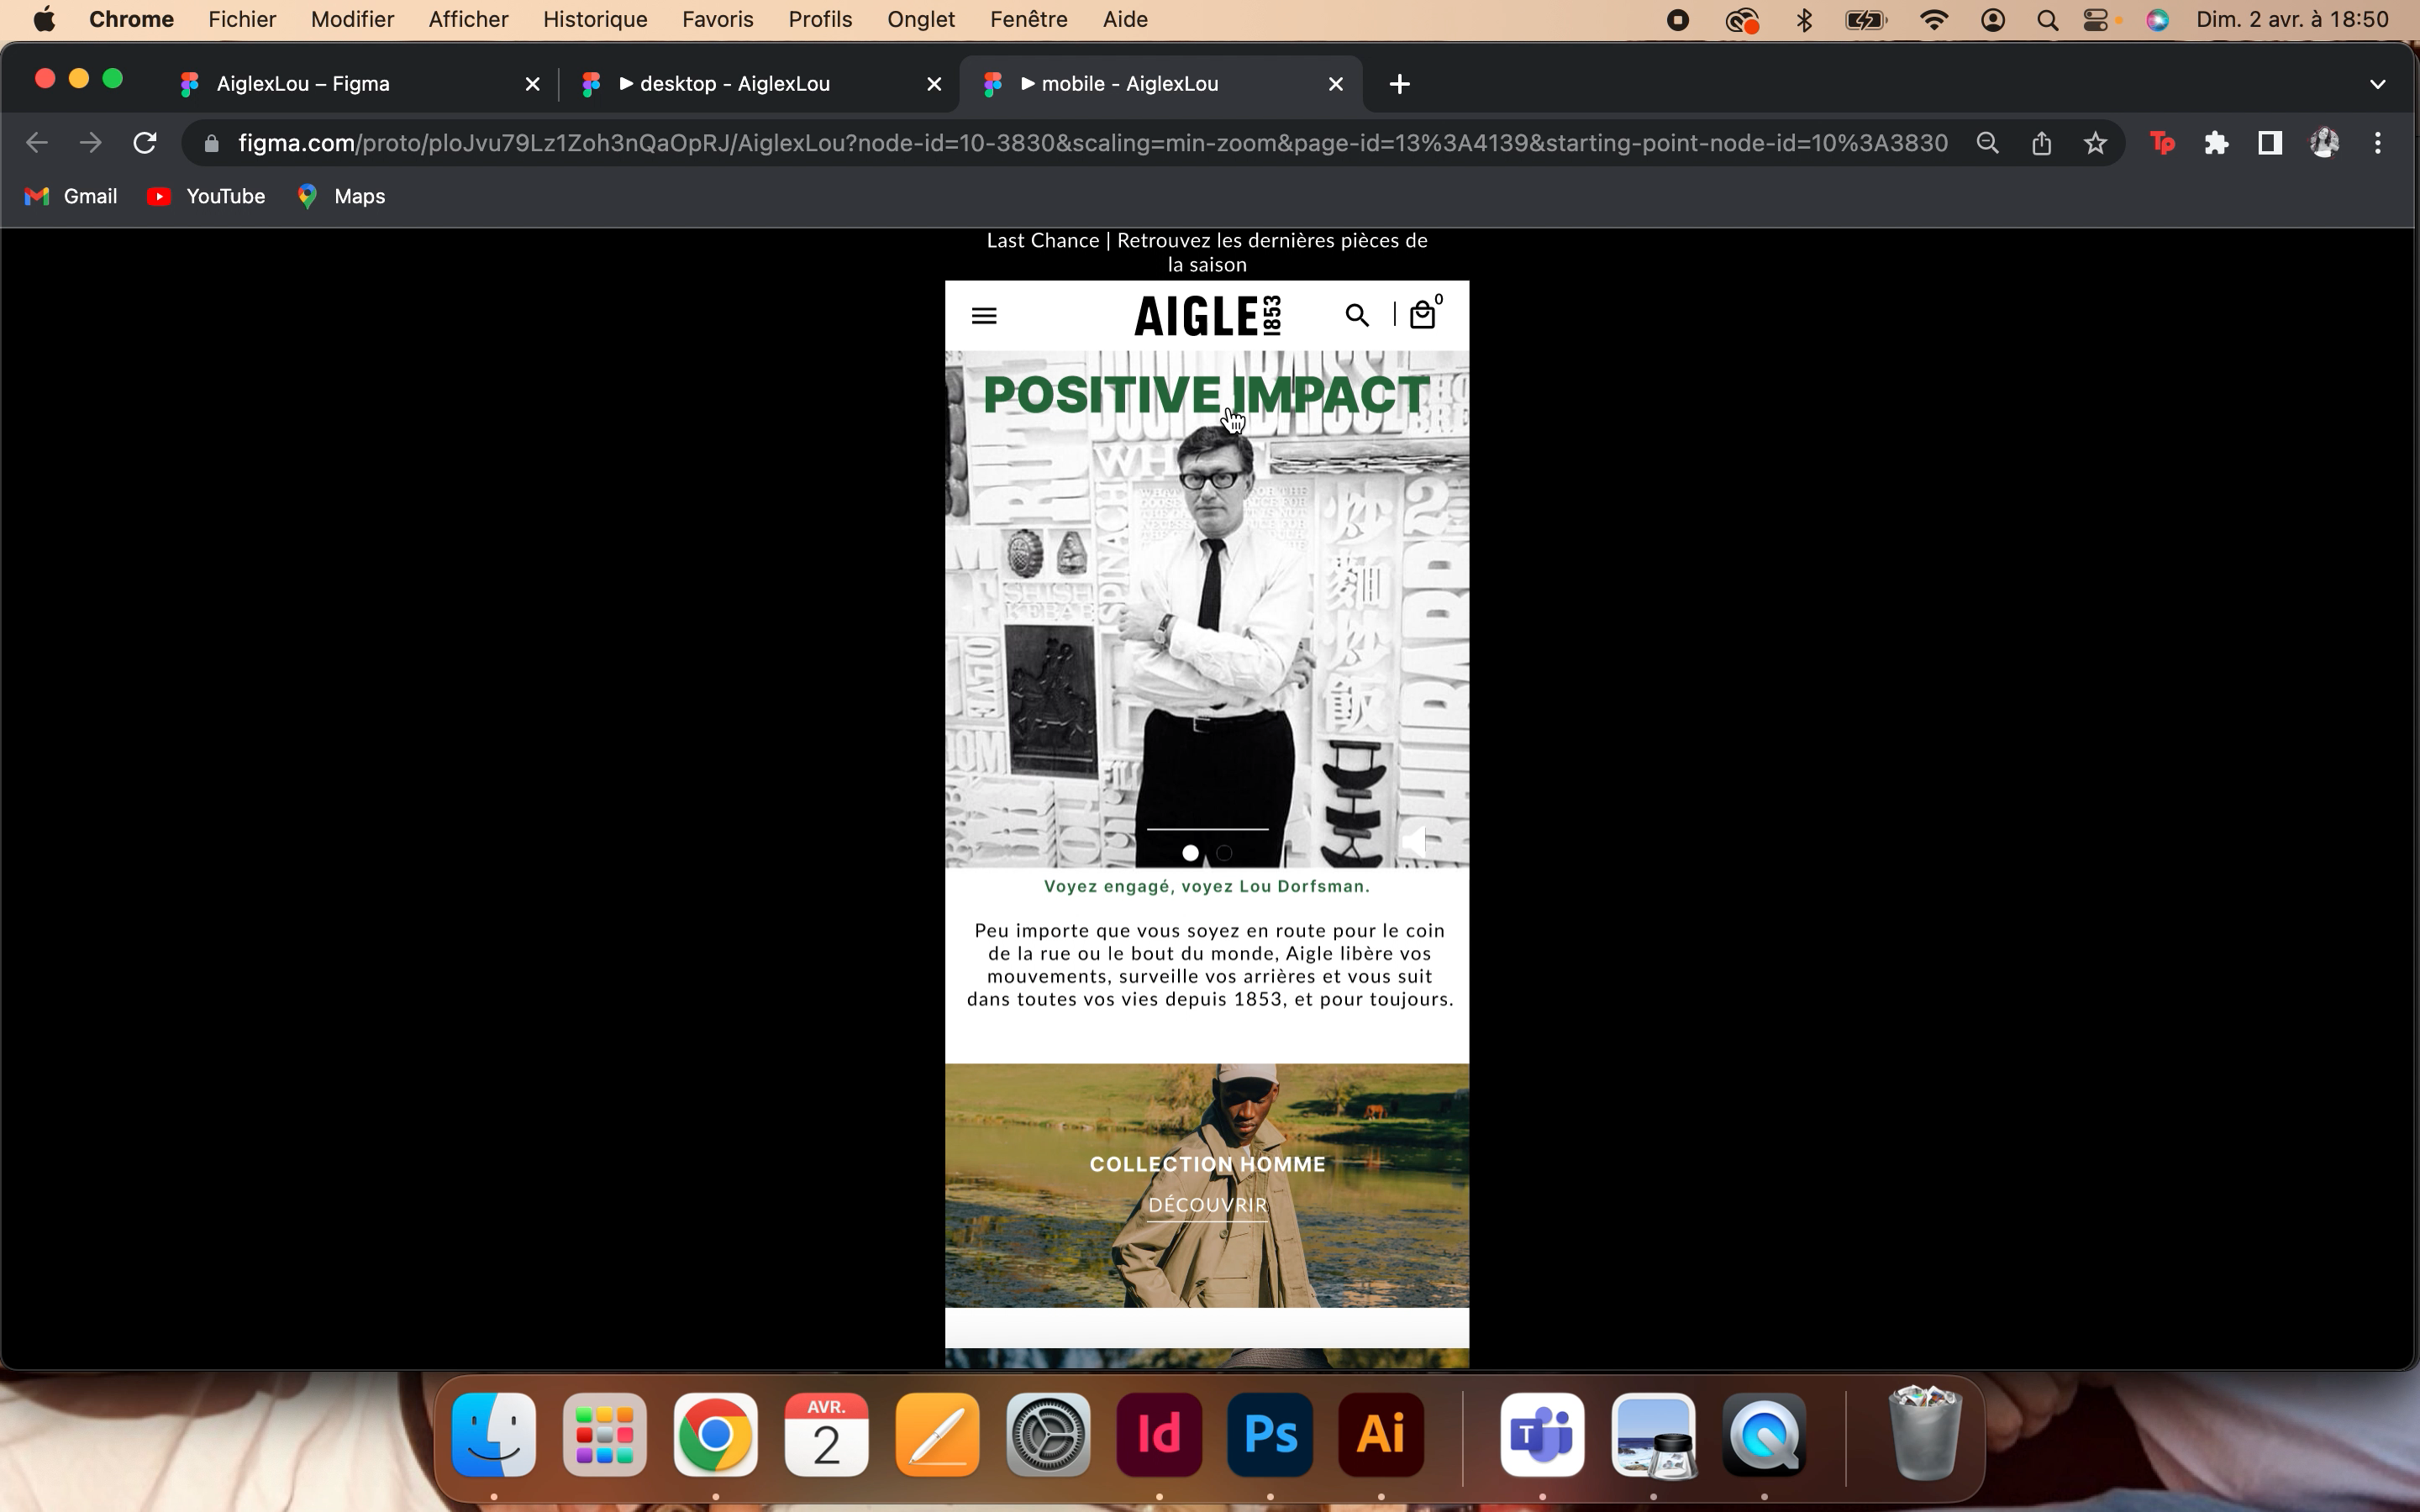The image size is (2420, 1512).
Task: Click the DÉCOUVRIR link under Collection Homme
Action: (x=1207, y=1205)
